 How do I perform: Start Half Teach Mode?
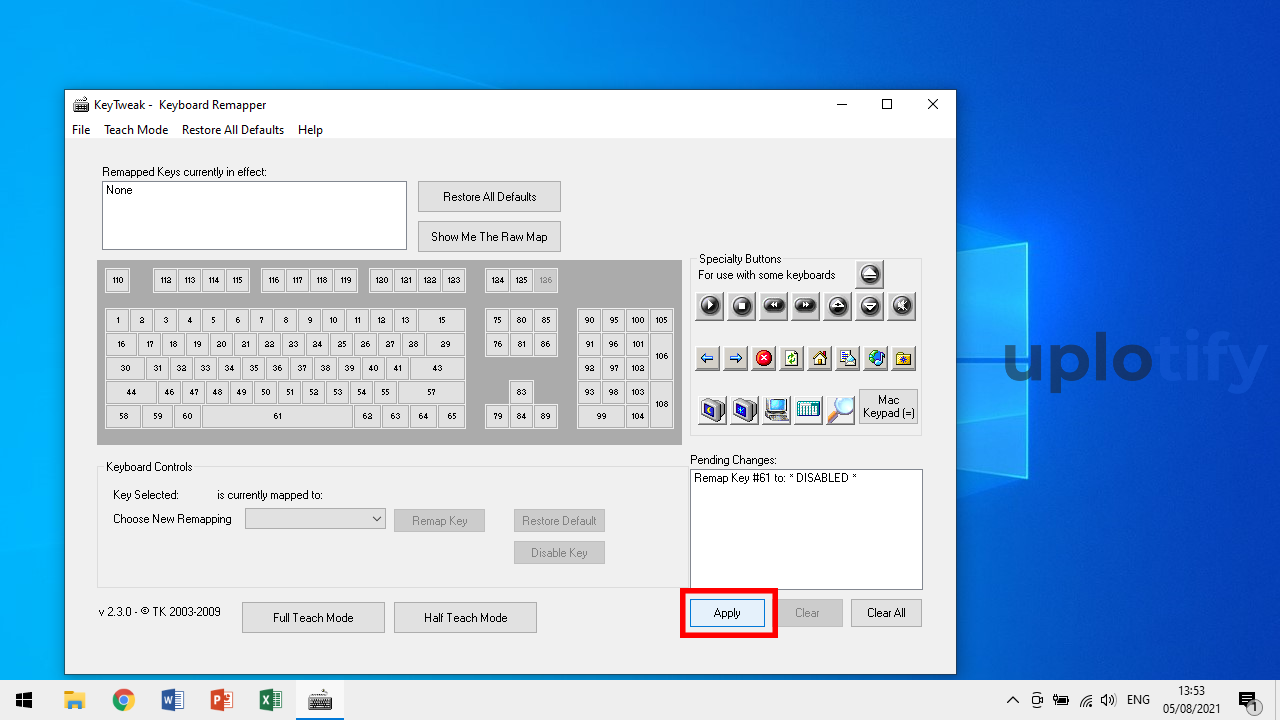(465, 618)
